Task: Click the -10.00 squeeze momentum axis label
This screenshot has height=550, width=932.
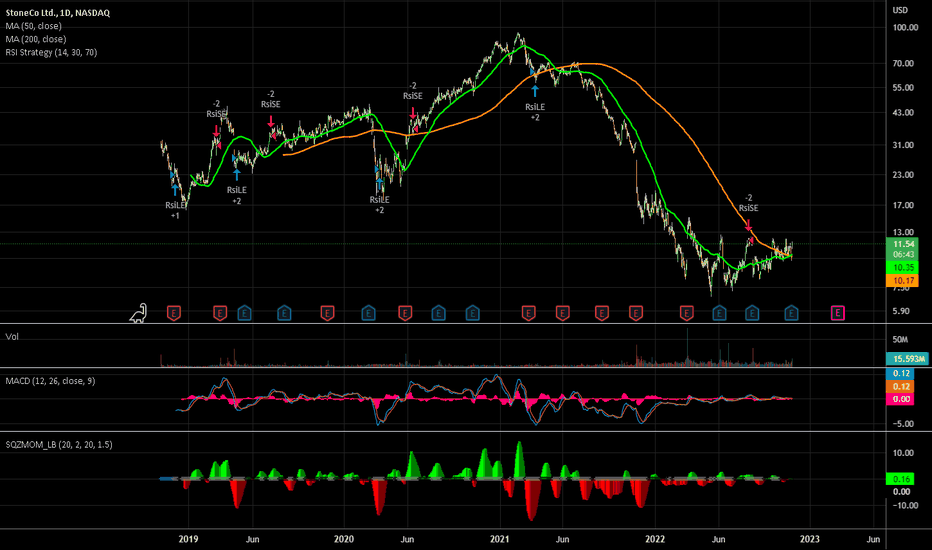Action: coord(904,505)
